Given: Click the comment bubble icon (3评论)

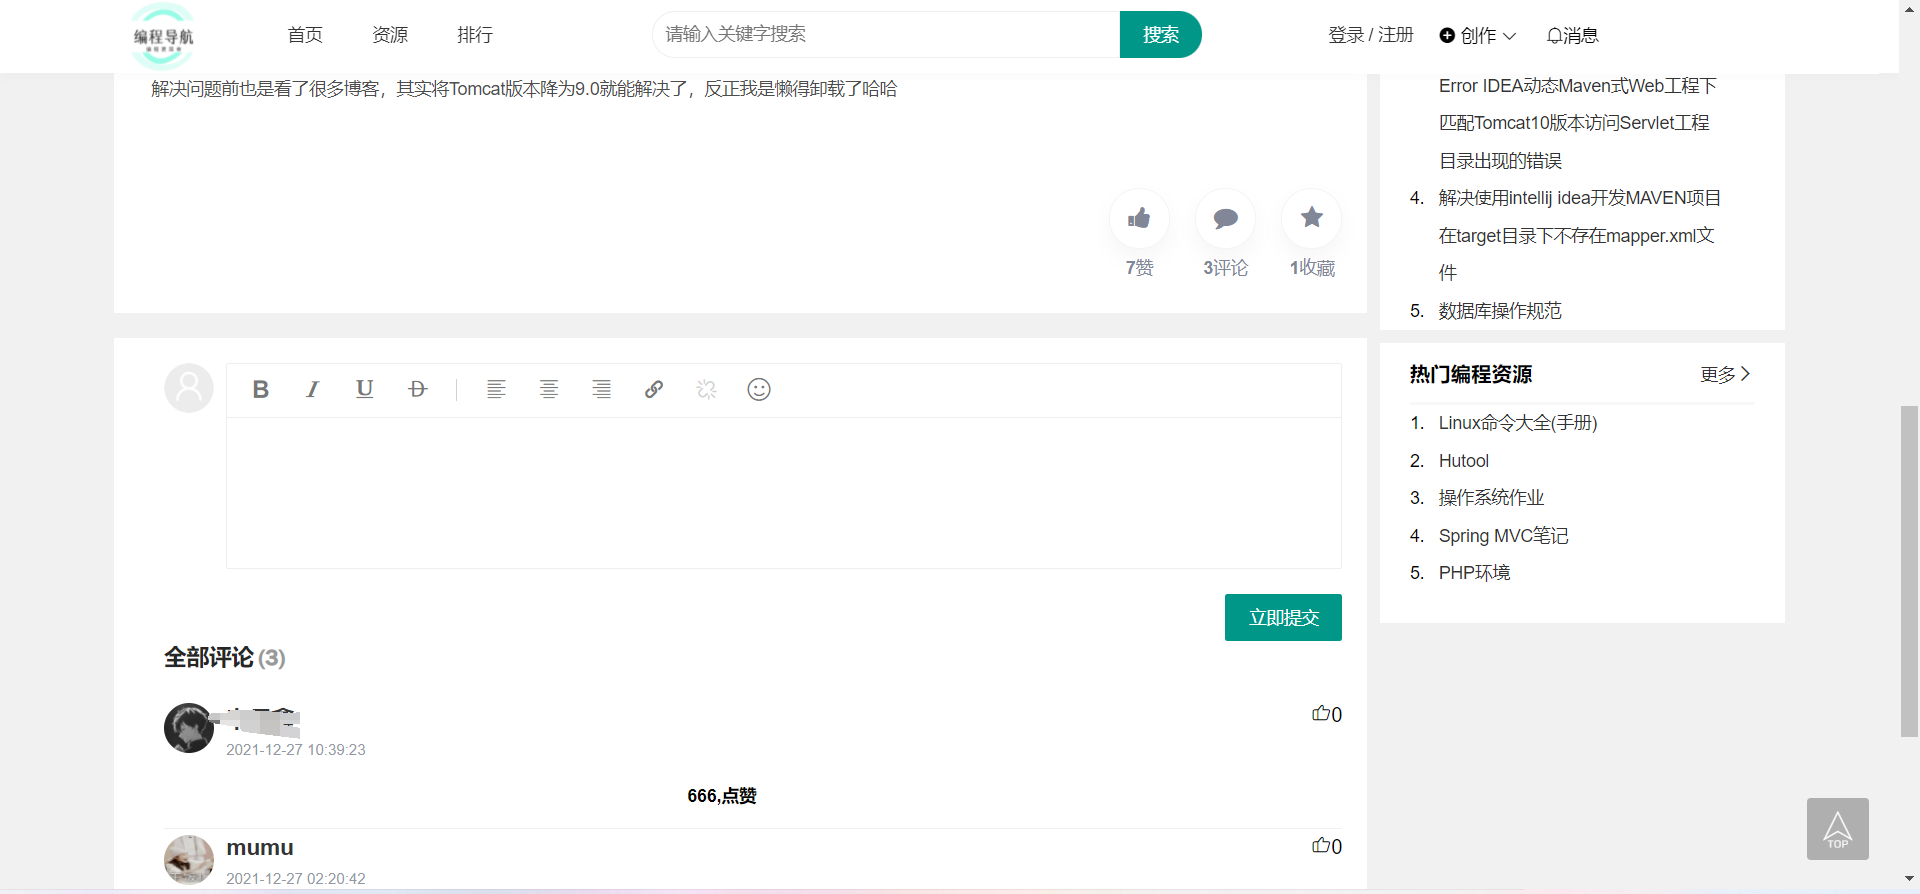Looking at the screenshot, I should [x=1225, y=218].
